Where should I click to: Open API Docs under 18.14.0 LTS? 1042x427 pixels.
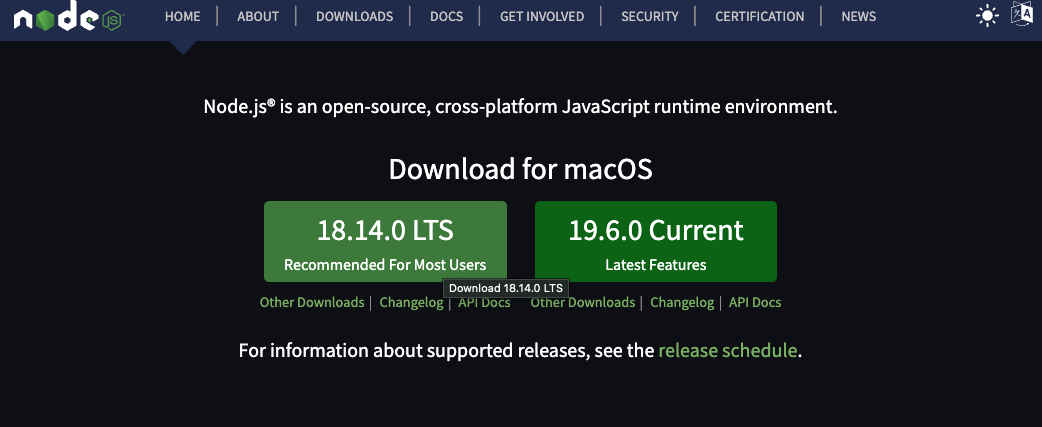[484, 303]
